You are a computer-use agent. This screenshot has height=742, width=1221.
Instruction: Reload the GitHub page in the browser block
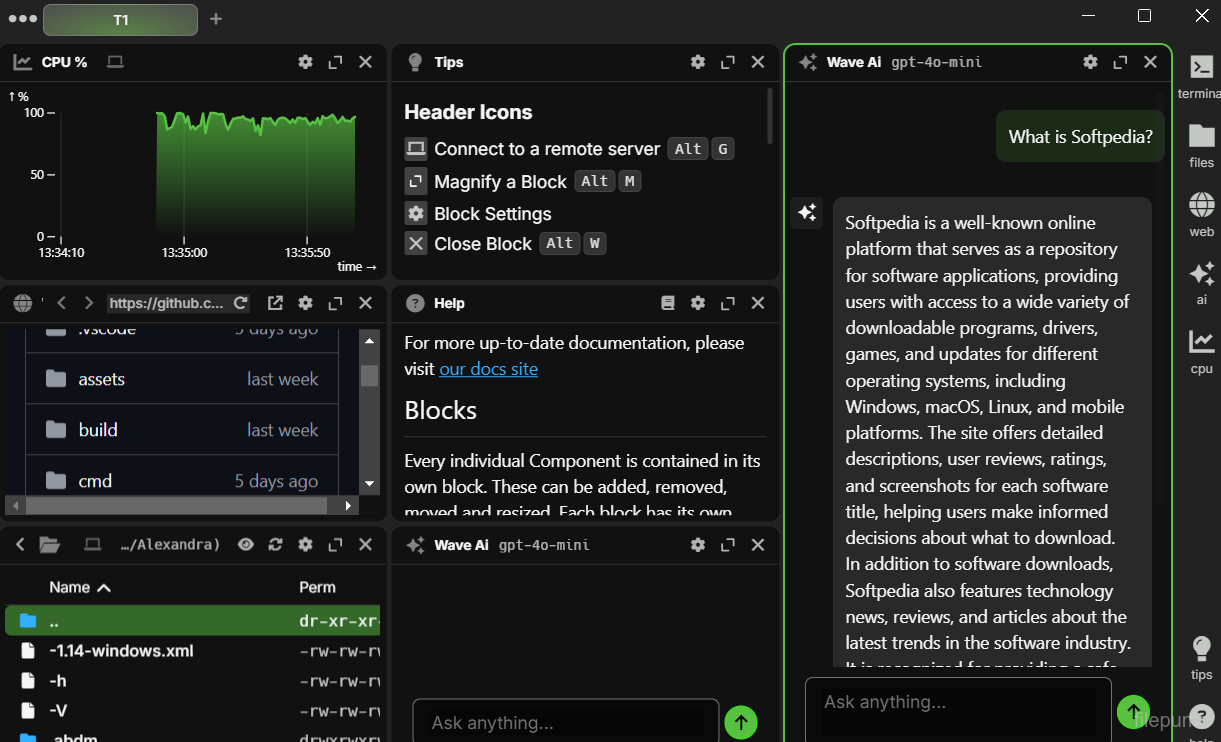[x=241, y=302]
